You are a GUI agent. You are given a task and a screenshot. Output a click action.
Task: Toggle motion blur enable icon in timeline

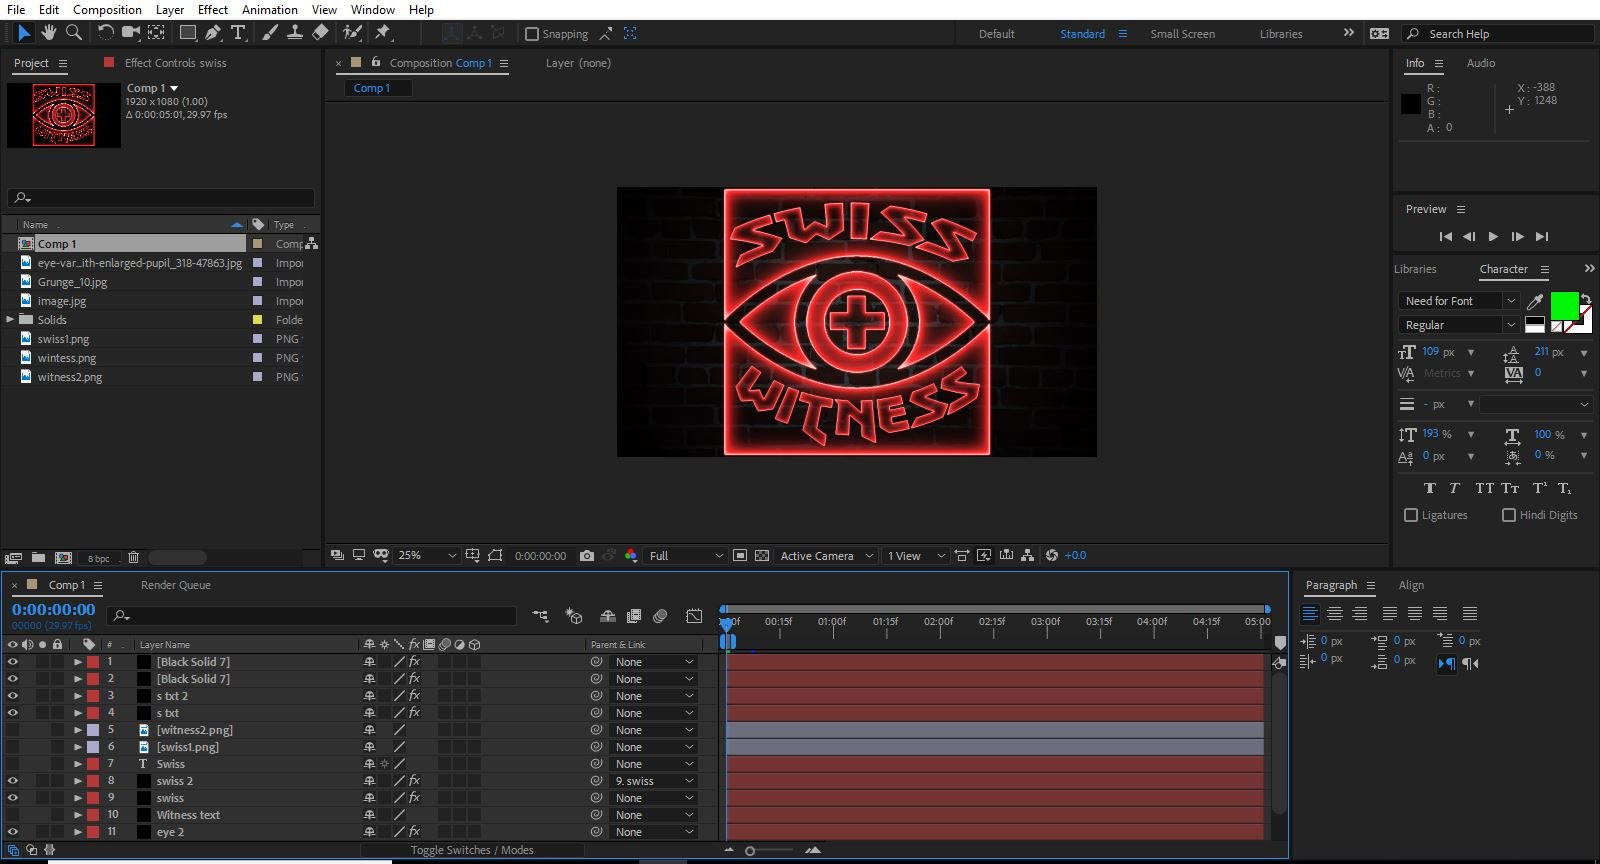point(660,616)
